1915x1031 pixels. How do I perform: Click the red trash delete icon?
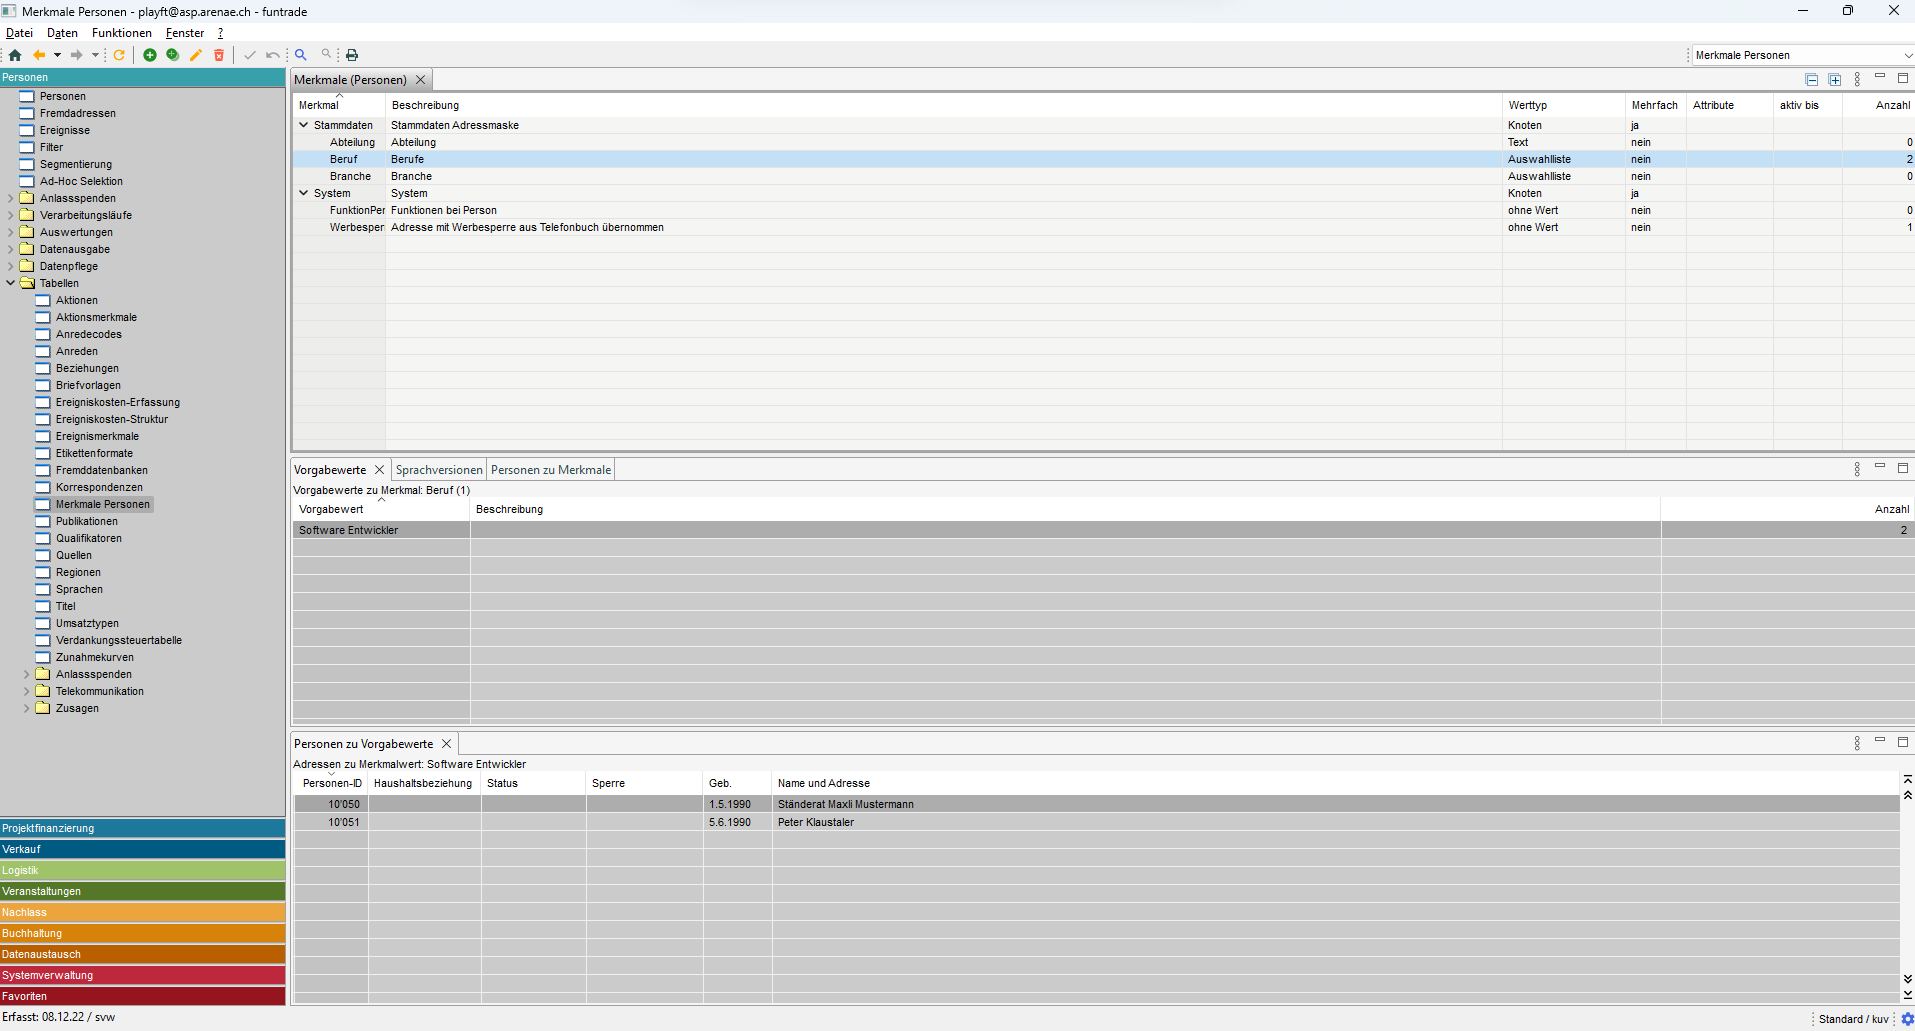219,55
